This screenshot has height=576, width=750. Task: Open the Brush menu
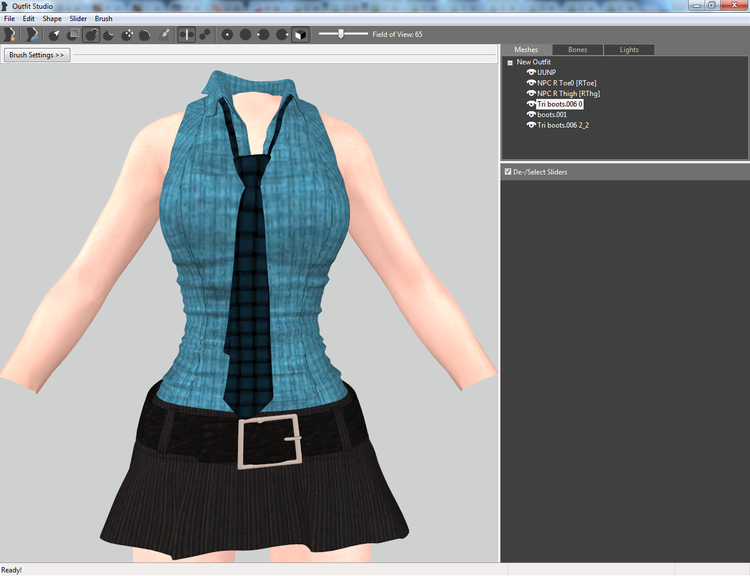pyautogui.click(x=103, y=19)
